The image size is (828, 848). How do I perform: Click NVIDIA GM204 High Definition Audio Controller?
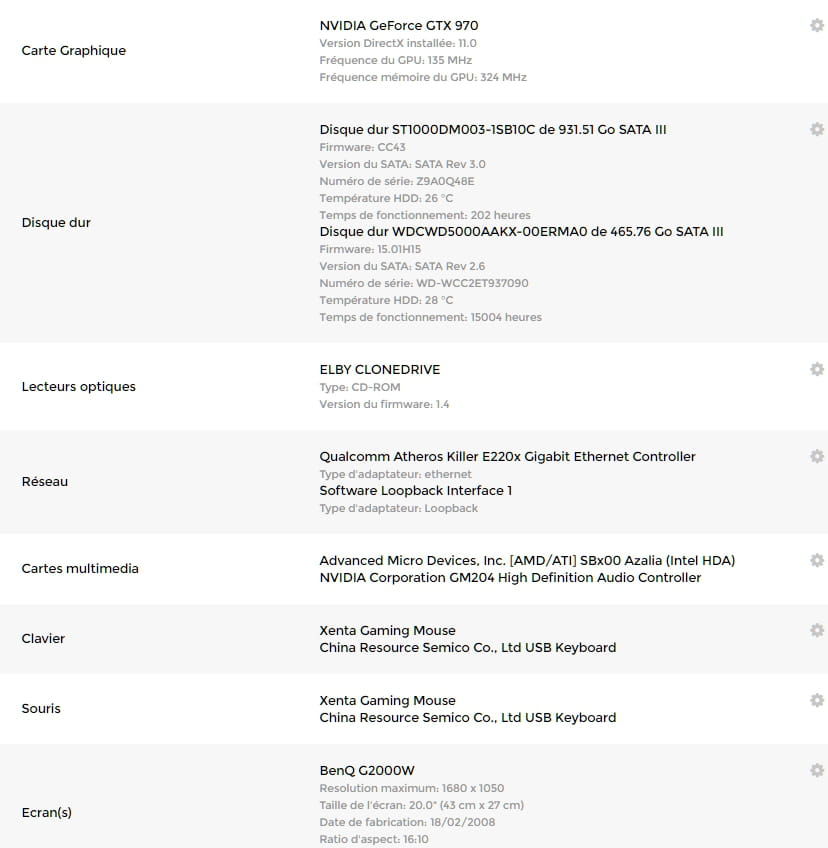click(x=510, y=578)
